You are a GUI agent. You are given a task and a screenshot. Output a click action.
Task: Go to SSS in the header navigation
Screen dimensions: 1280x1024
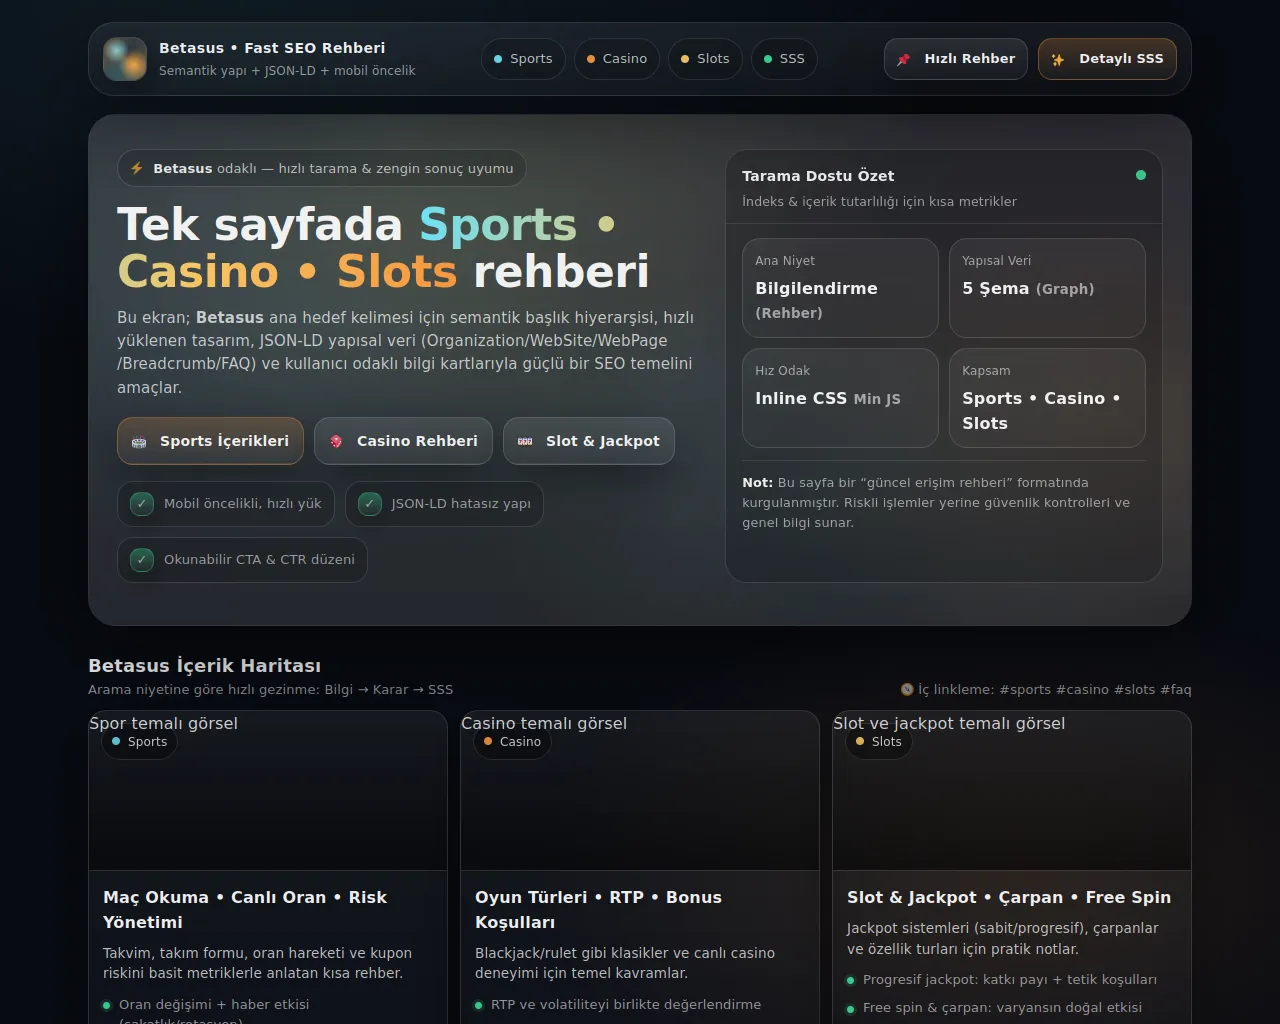[x=784, y=59]
